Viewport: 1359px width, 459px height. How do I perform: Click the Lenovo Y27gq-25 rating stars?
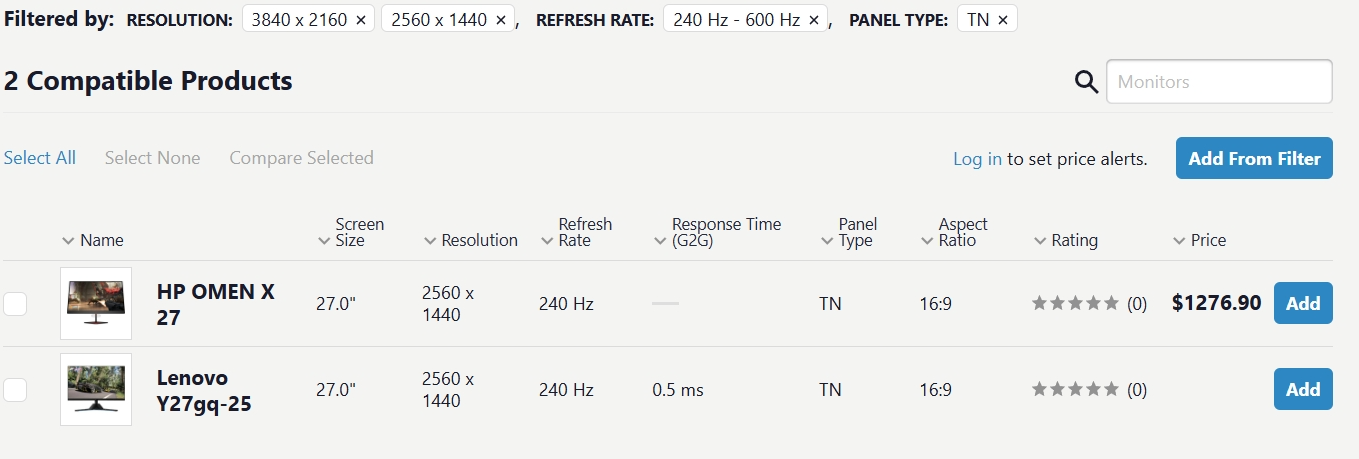(1075, 389)
